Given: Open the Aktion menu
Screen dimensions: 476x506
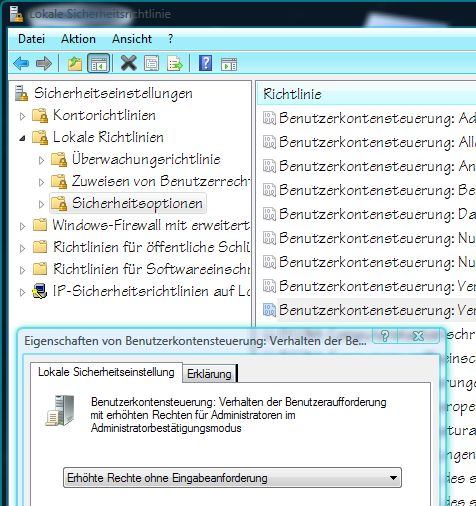Looking at the screenshot, I should 78,39.
